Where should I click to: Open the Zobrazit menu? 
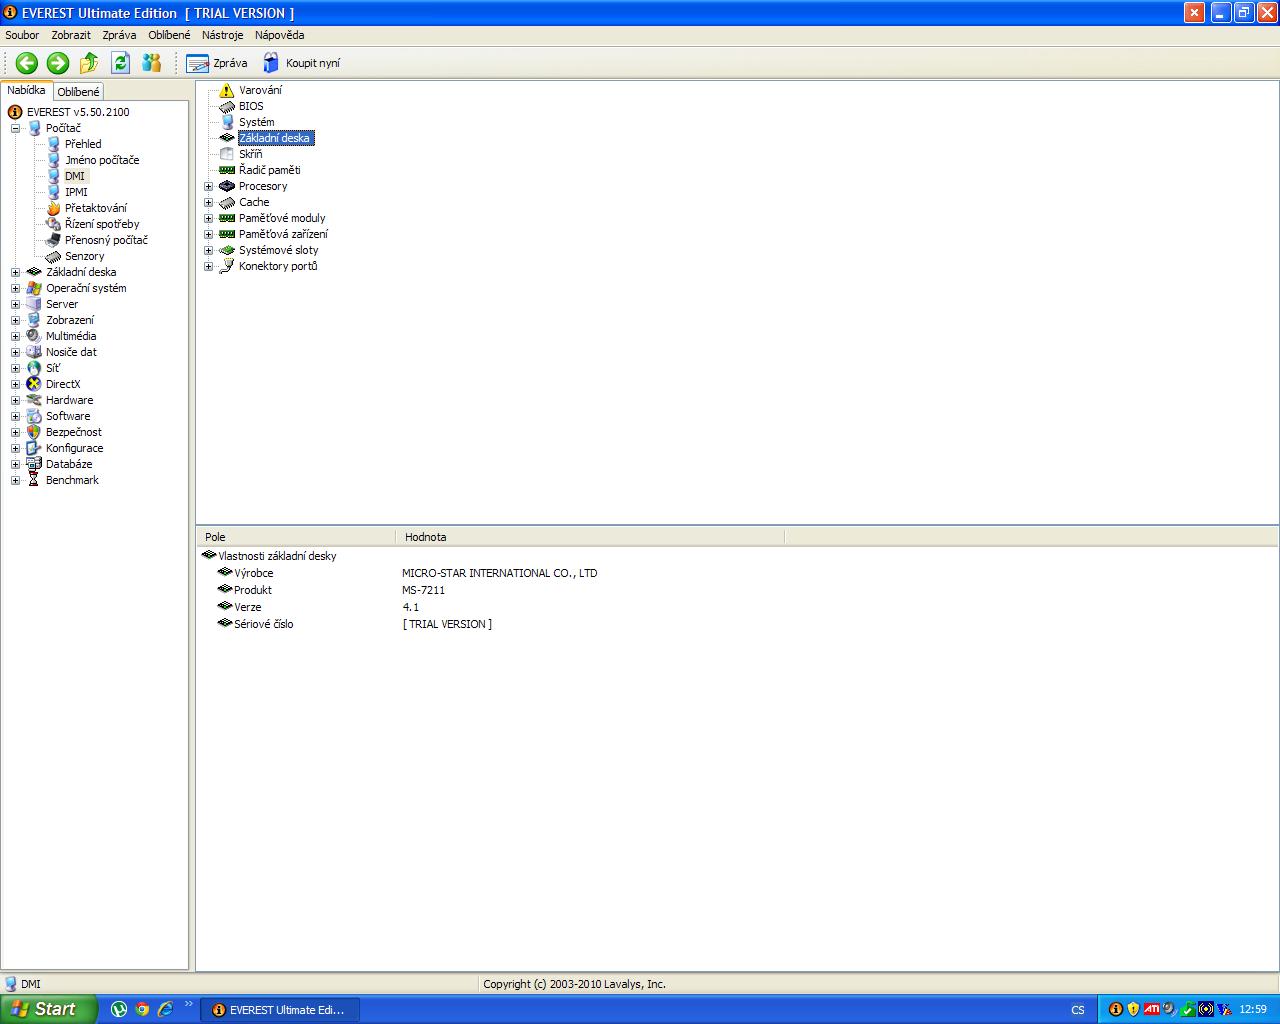(71, 35)
